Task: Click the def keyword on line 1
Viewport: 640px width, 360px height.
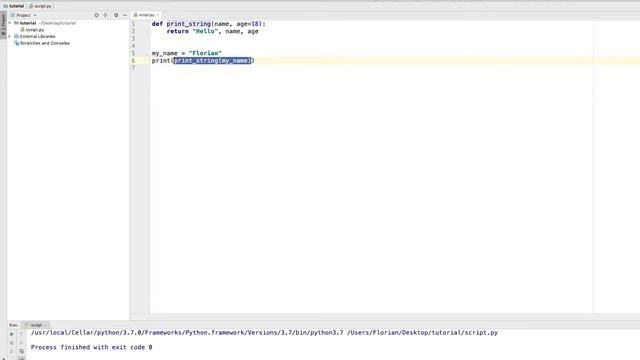Action: (157, 24)
